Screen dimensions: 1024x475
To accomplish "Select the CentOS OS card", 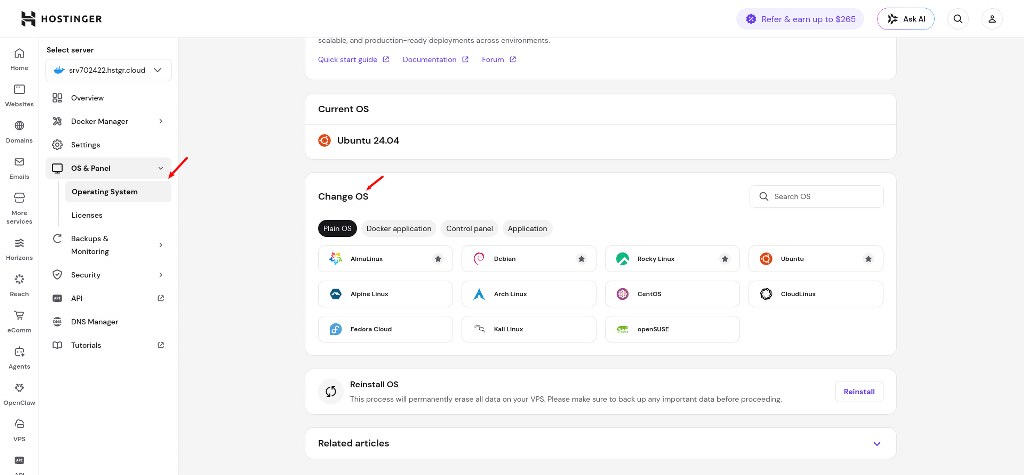I will (673, 294).
